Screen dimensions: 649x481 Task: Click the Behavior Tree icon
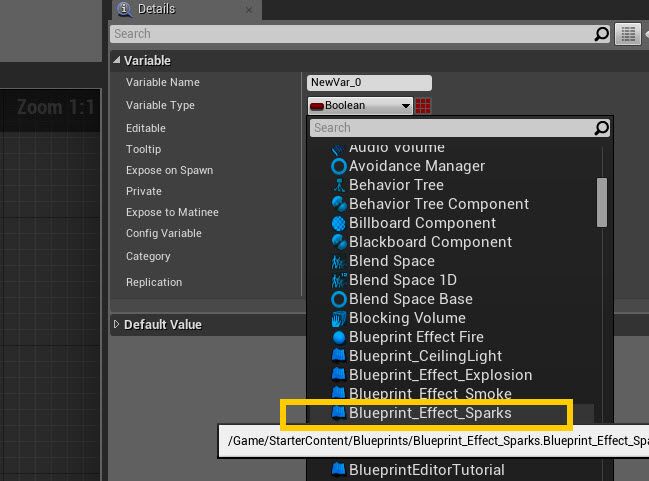coord(339,185)
